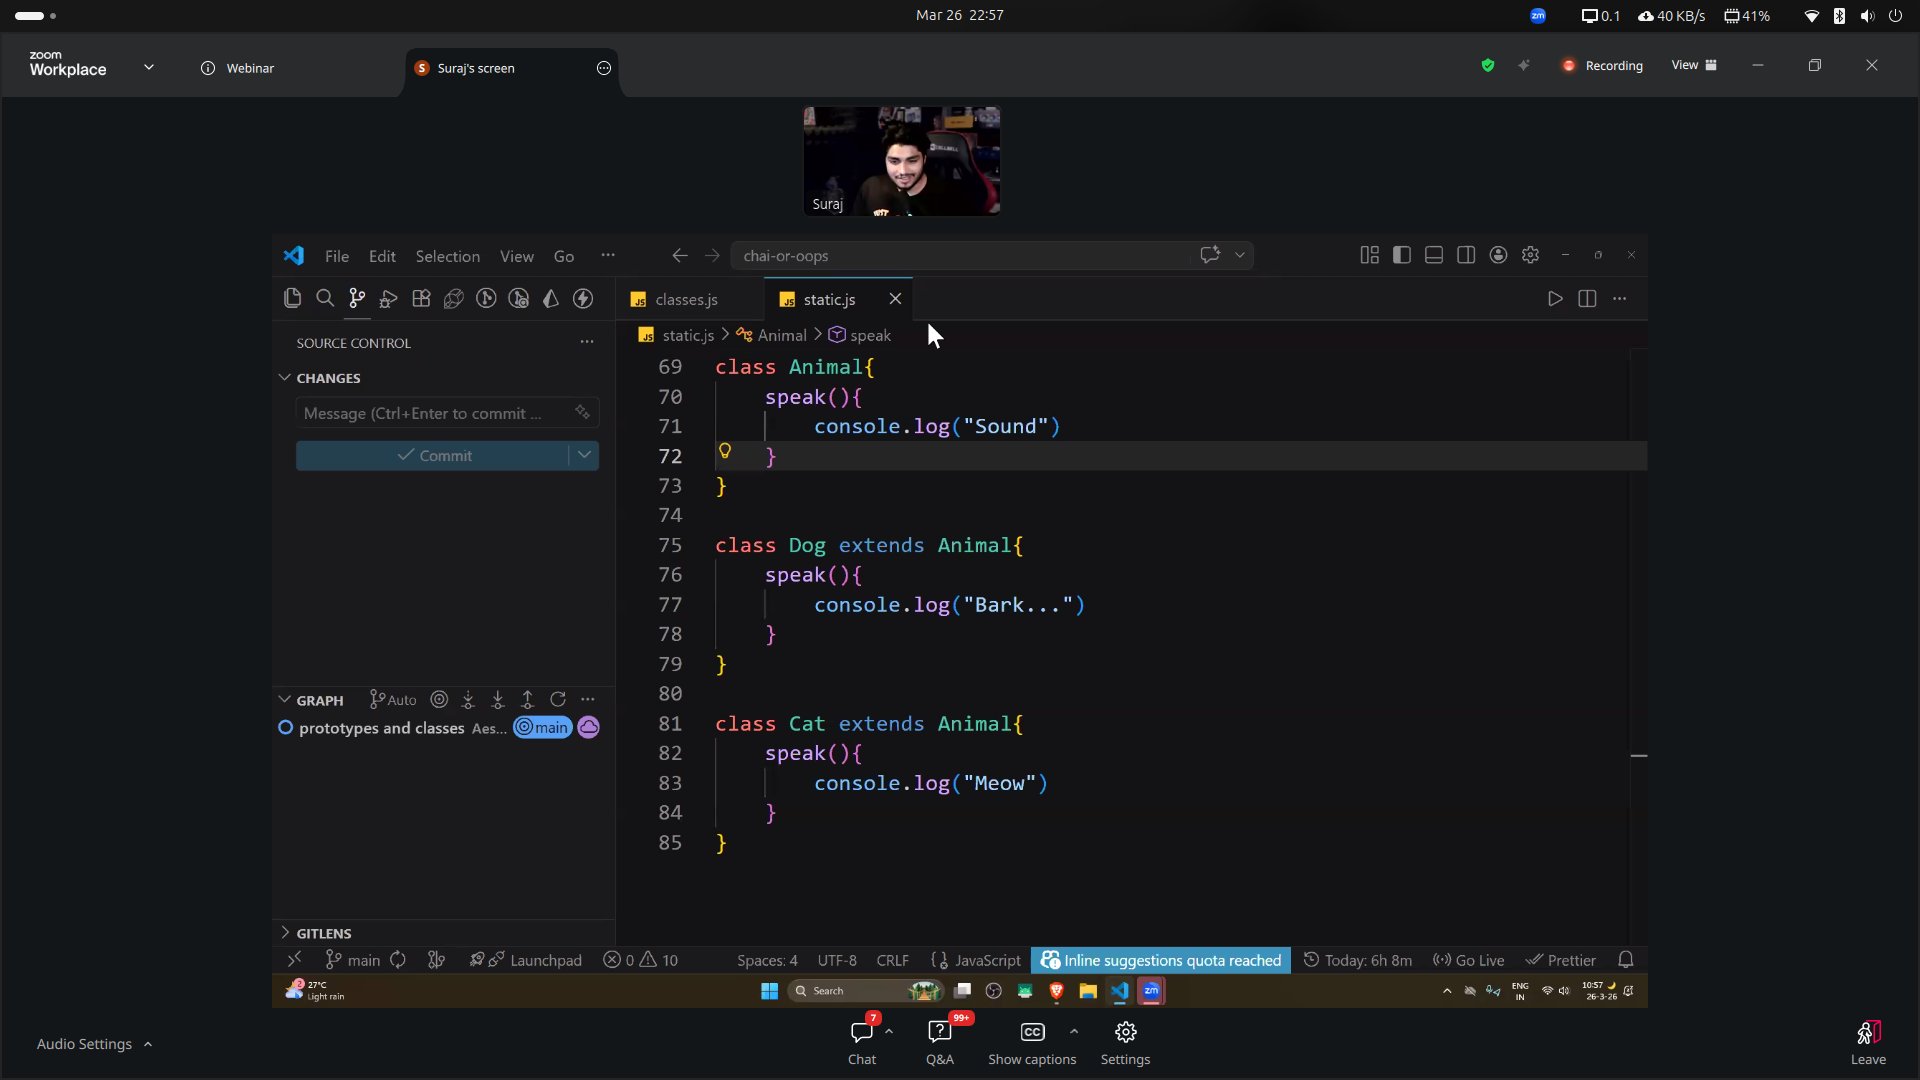Click the Run and Debug icon
The height and width of the screenshot is (1080, 1920).
(389, 298)
